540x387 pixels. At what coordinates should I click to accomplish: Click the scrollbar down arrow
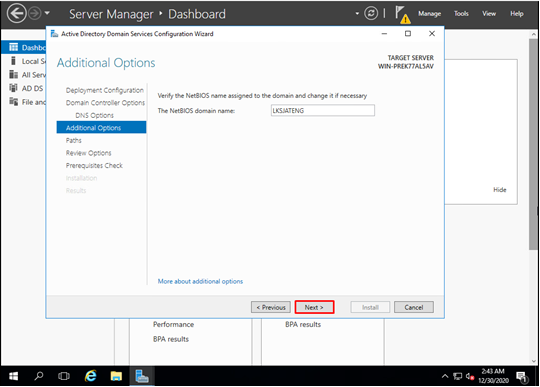coord(533,361)
